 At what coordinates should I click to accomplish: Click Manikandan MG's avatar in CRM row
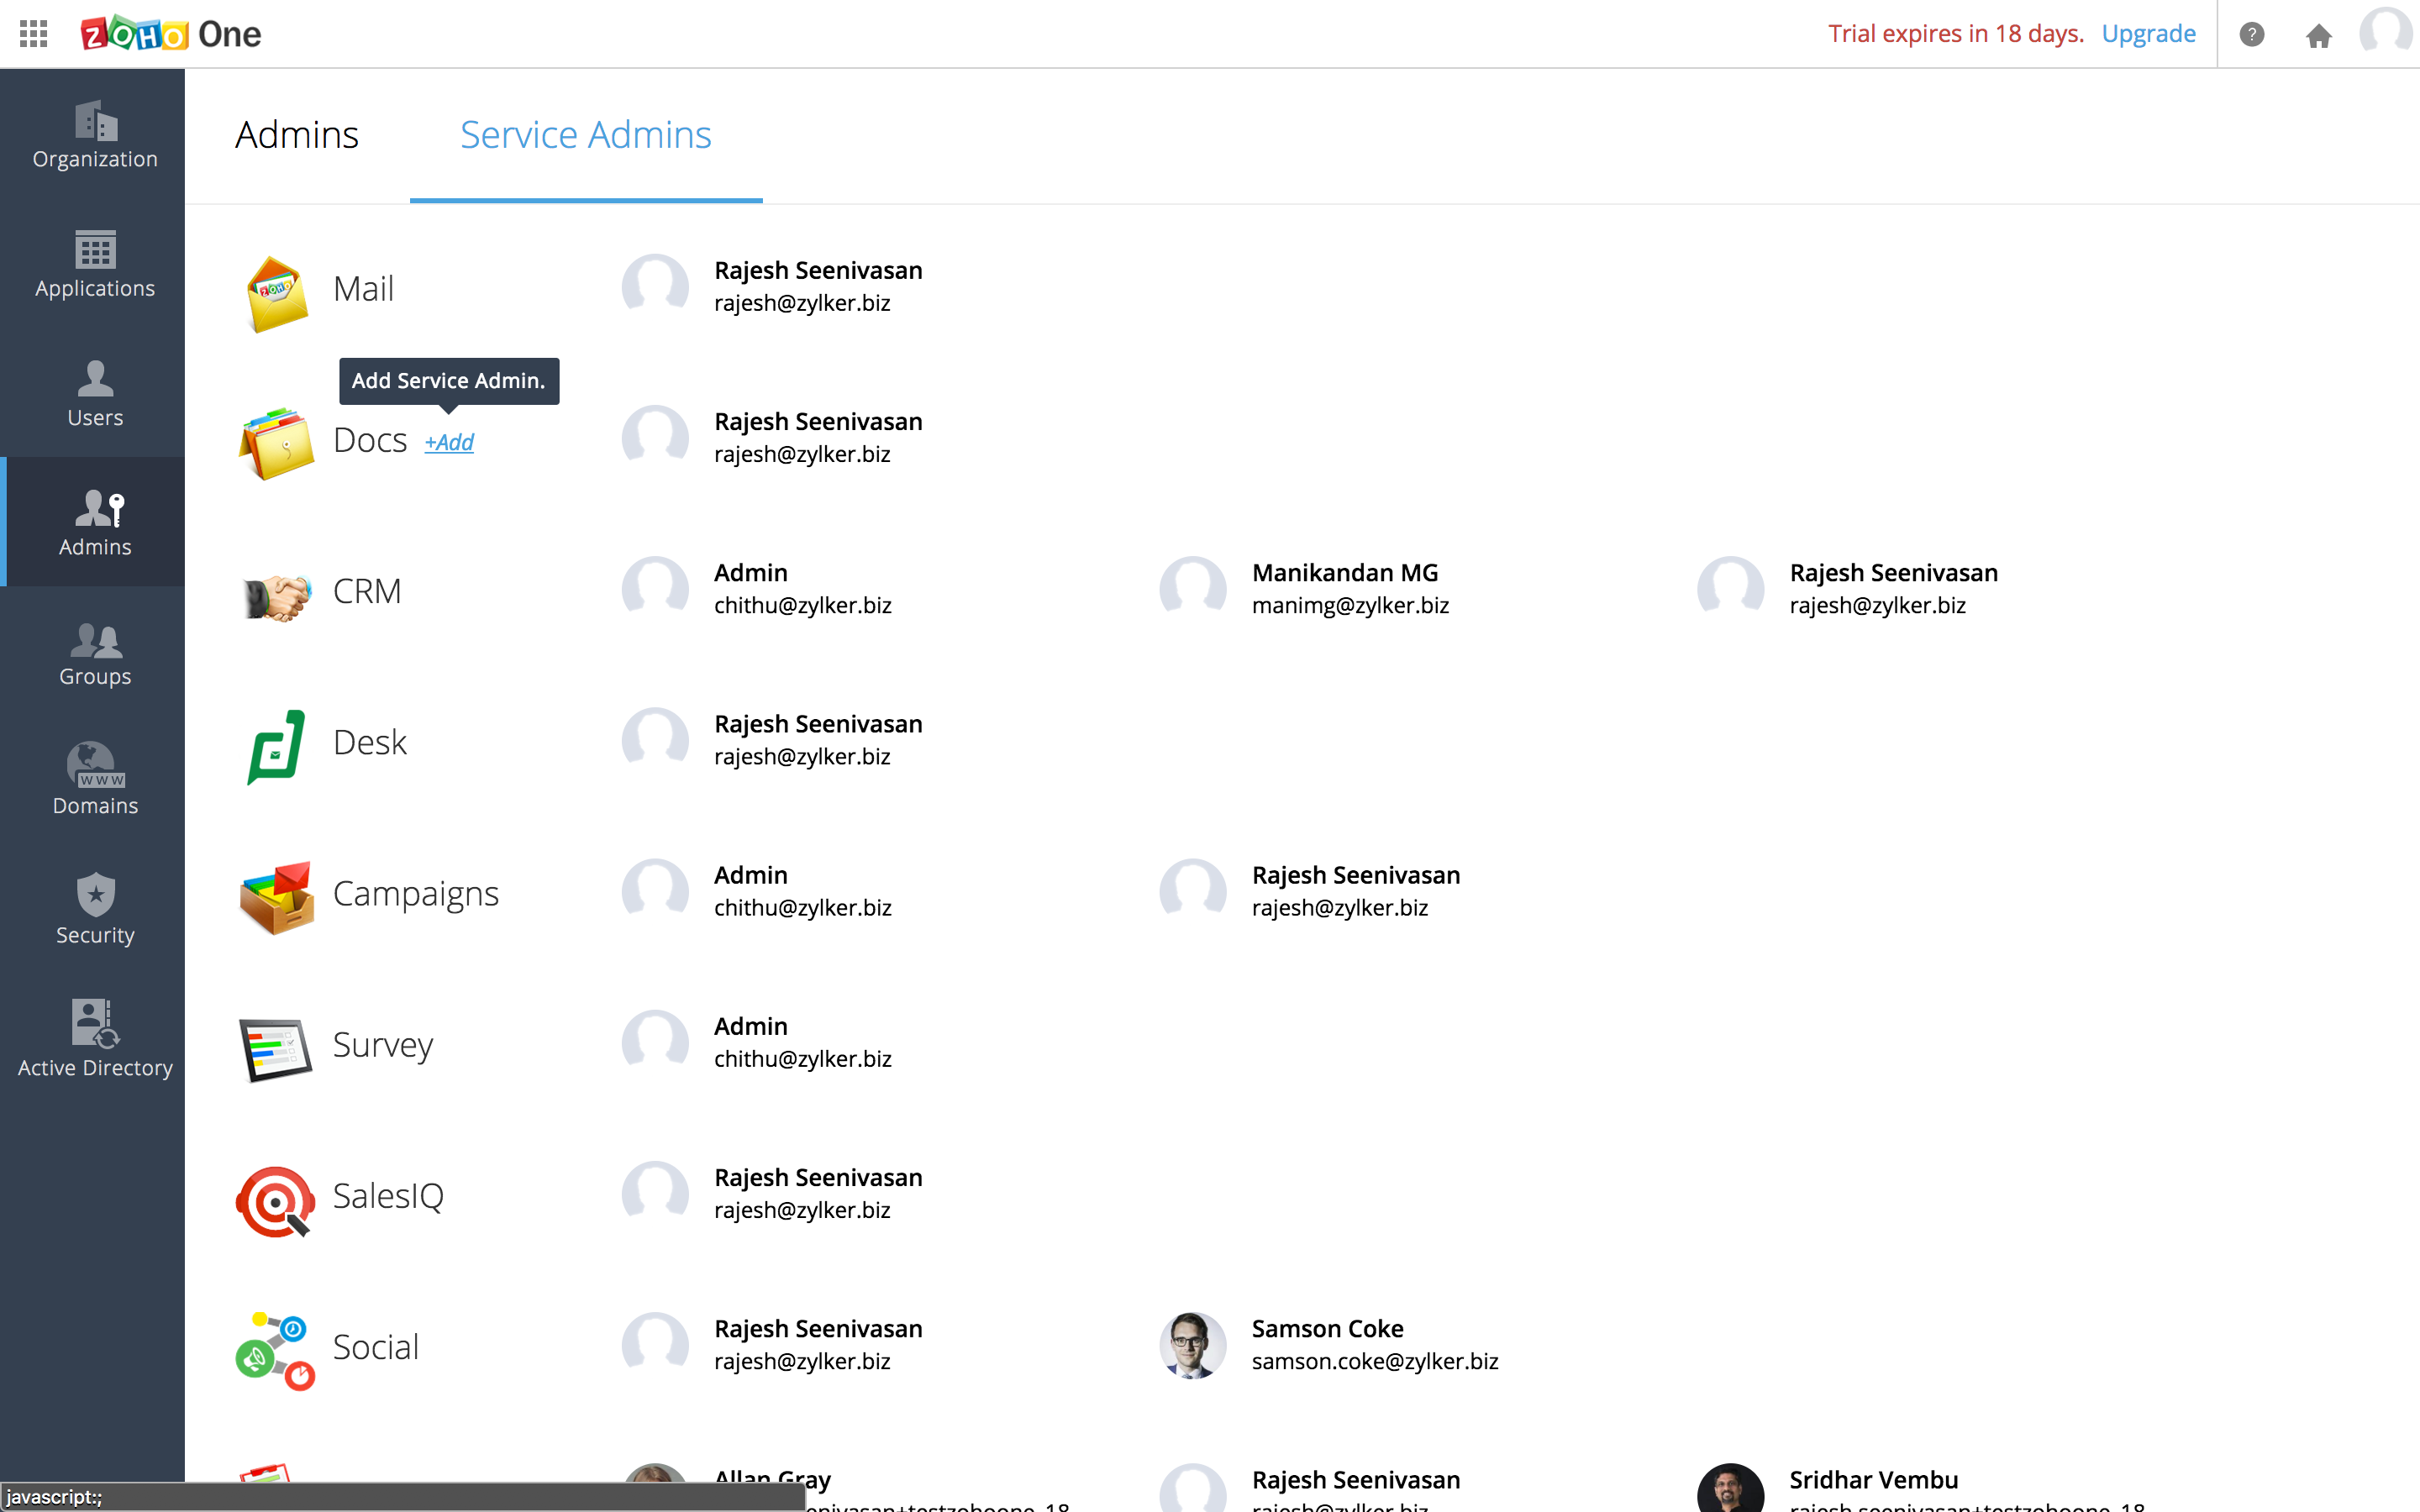pyautogui.click(x=1193, y=587)
